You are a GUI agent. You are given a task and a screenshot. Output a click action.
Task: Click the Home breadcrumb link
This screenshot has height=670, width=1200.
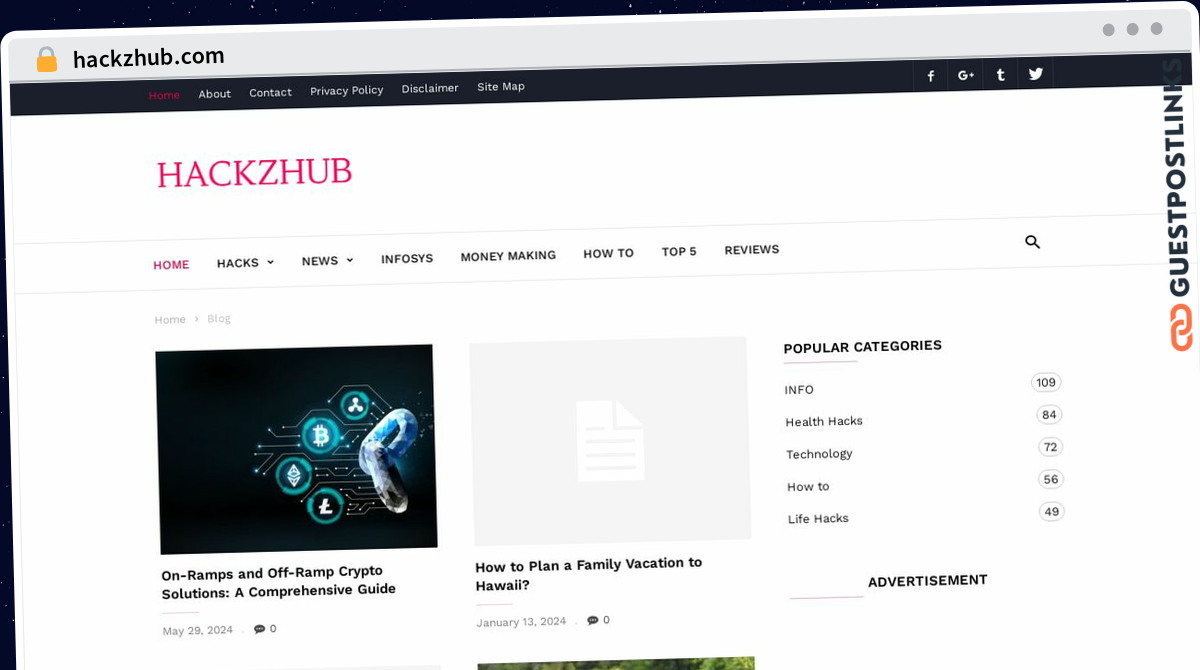(x=170, y=320)
